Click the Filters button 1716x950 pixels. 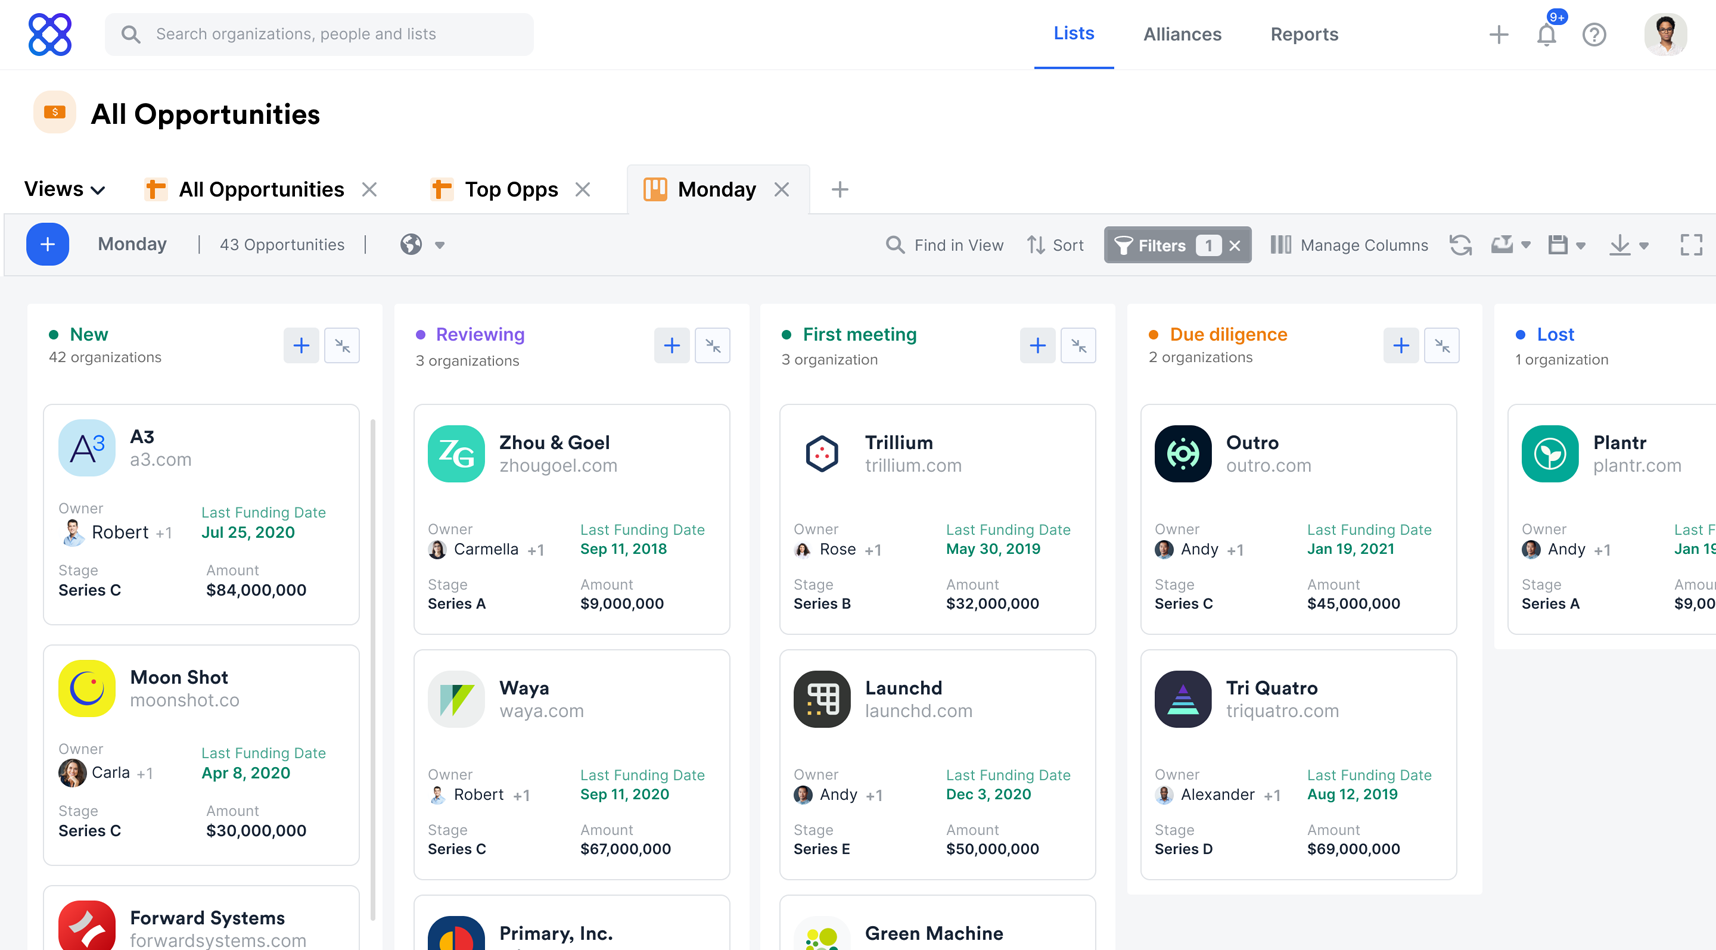(1165, 244)
